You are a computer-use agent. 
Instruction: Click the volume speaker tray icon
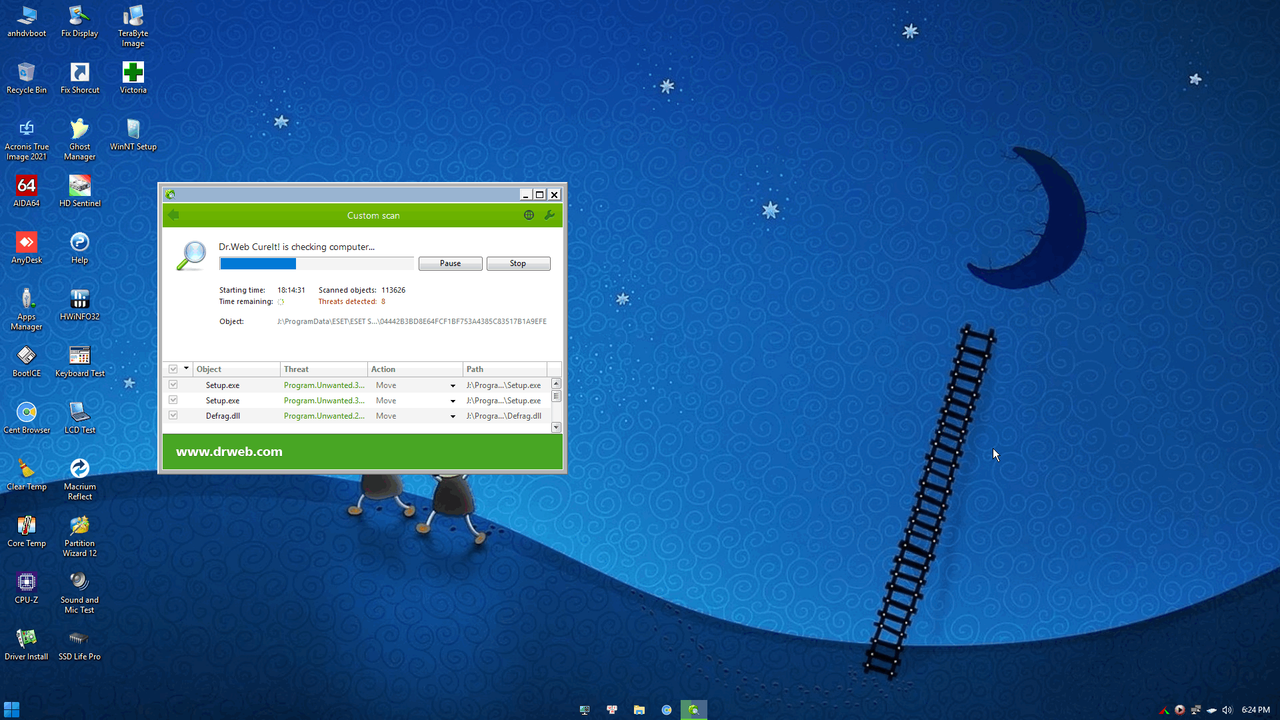(x=1226, y=710)
